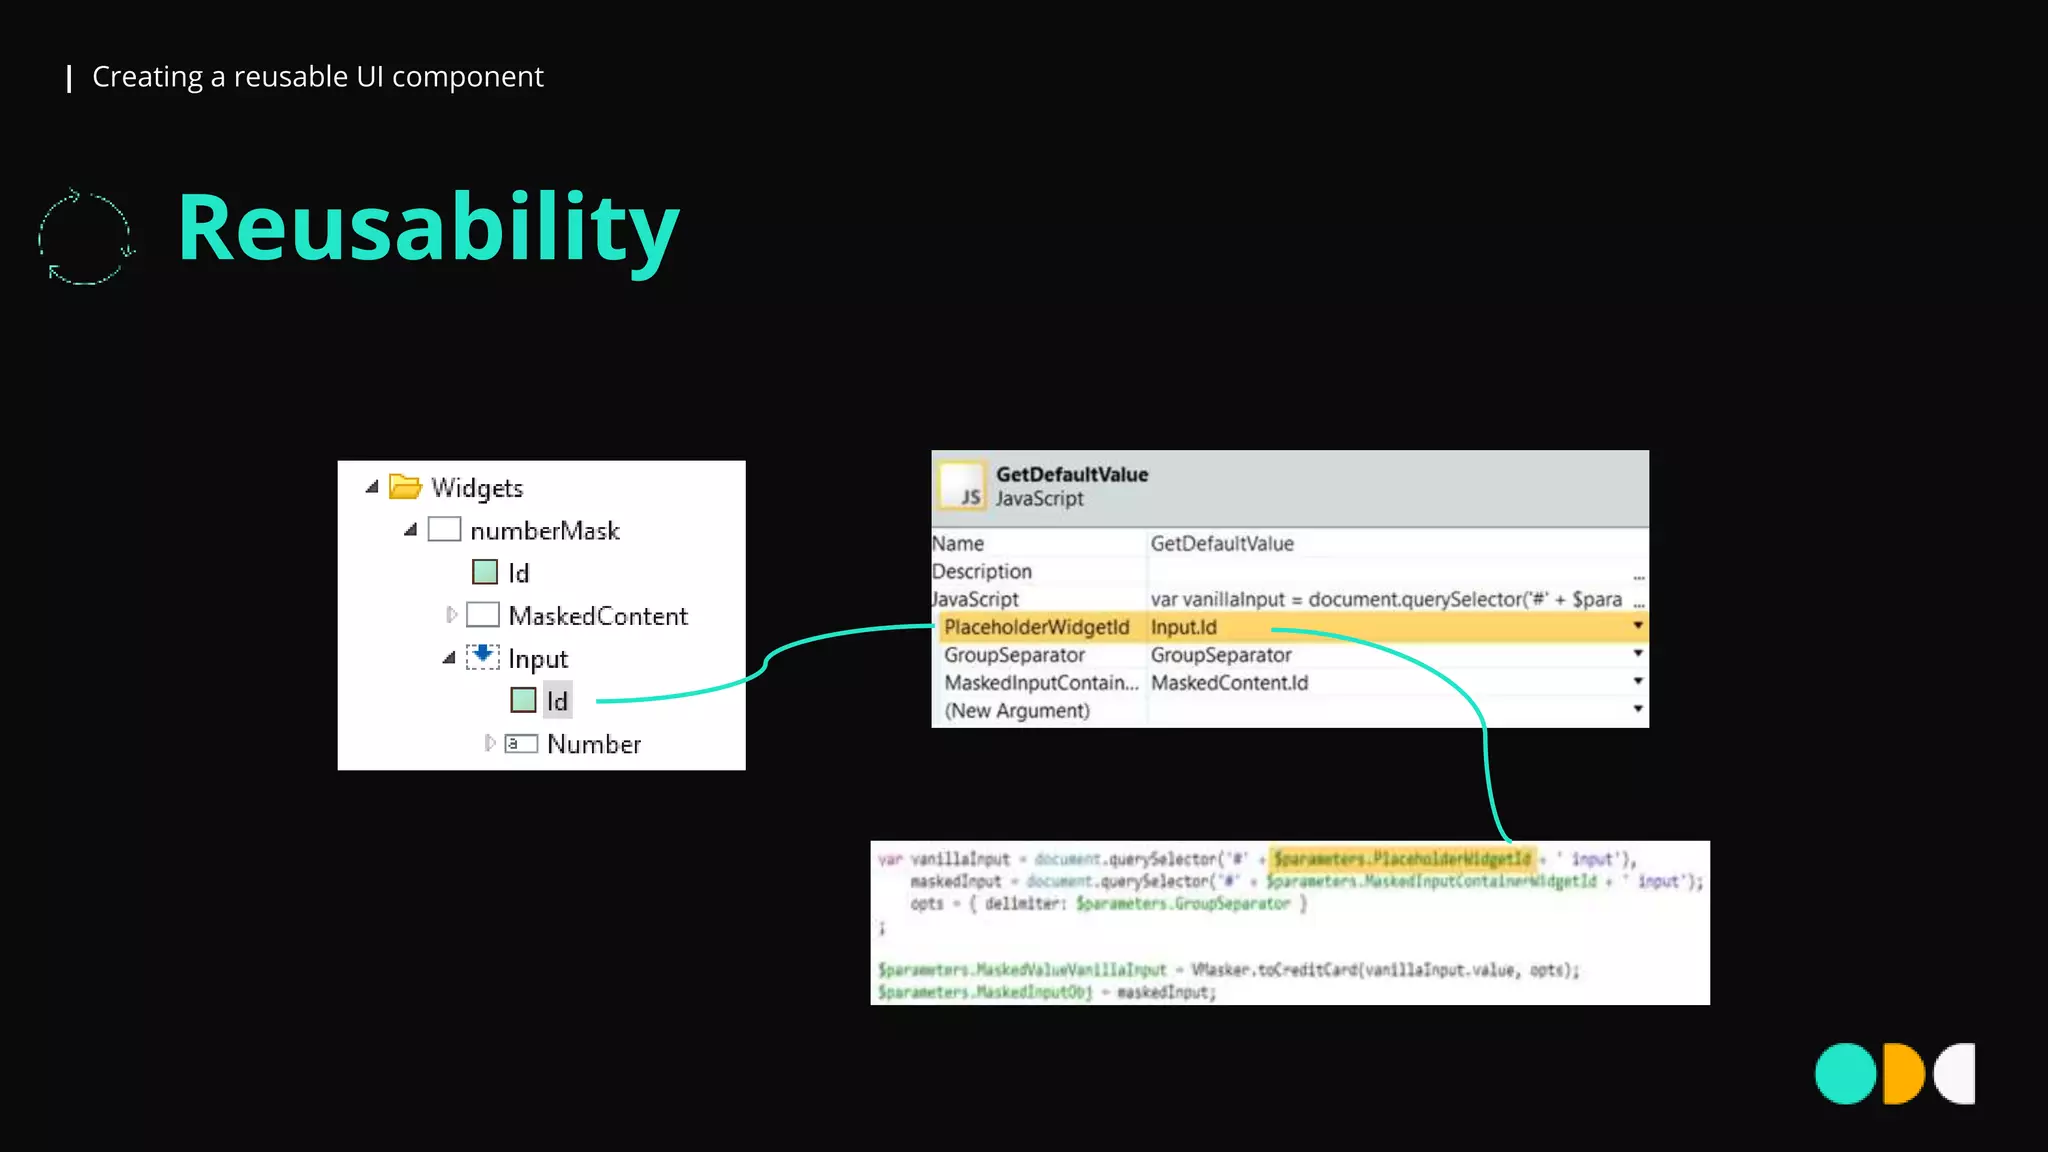Screen dimensions: 2048x1152
Task: Click the MaskedInputContain... property label
Action: click(1041, 683)
